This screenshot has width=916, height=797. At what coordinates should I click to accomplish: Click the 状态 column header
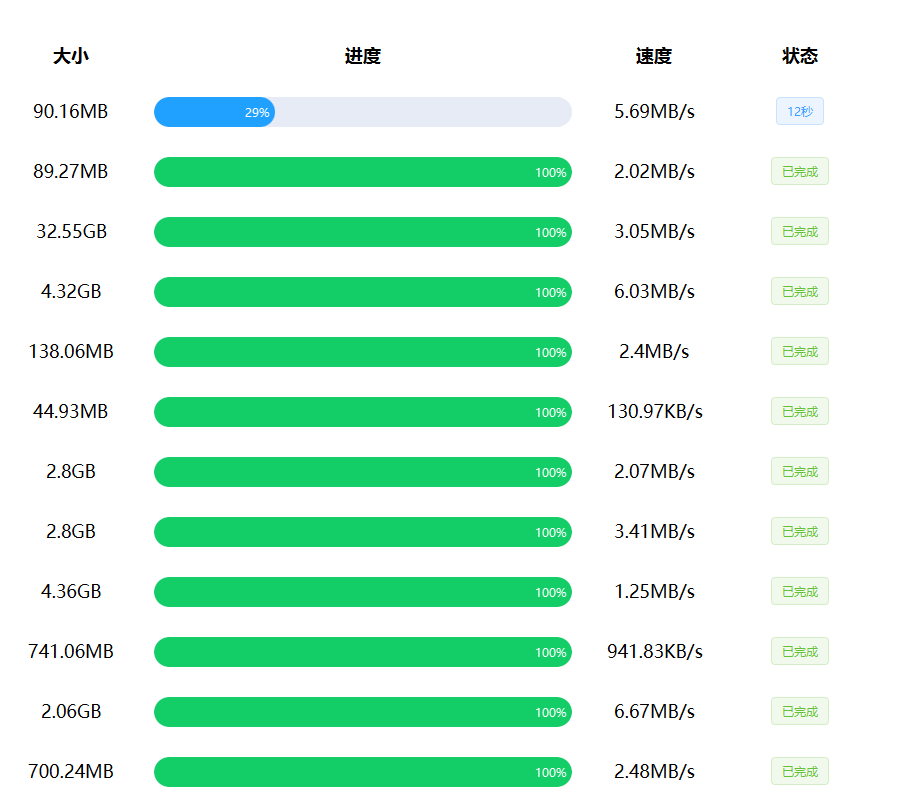800,56
